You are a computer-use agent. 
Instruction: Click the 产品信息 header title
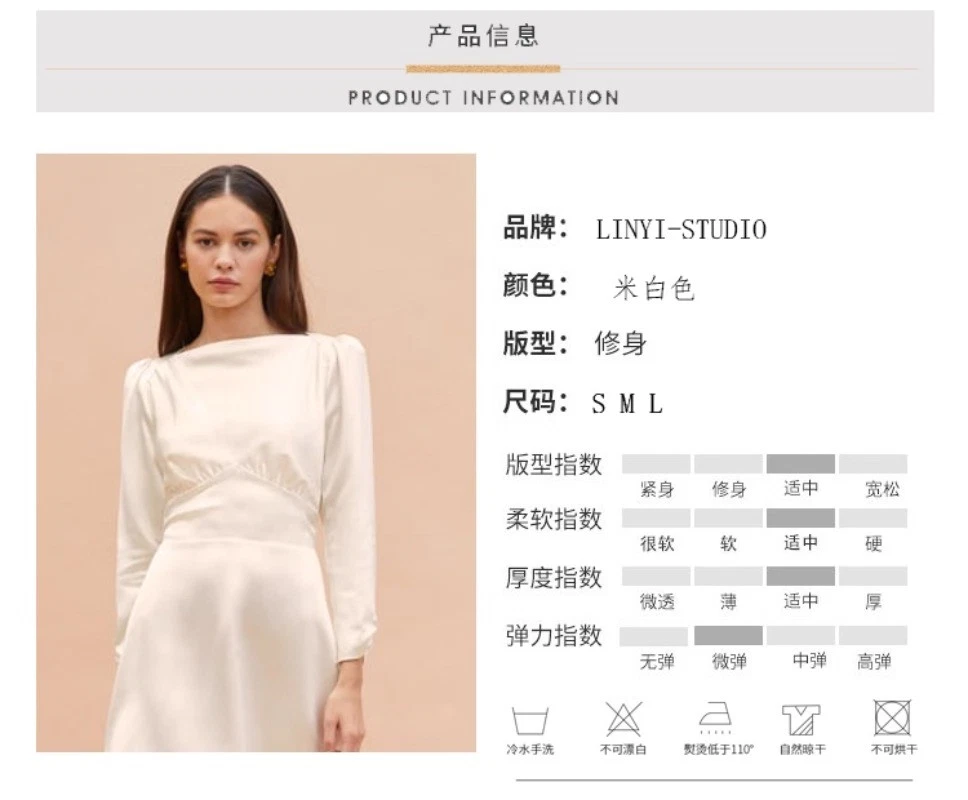[x=483, y=36]
